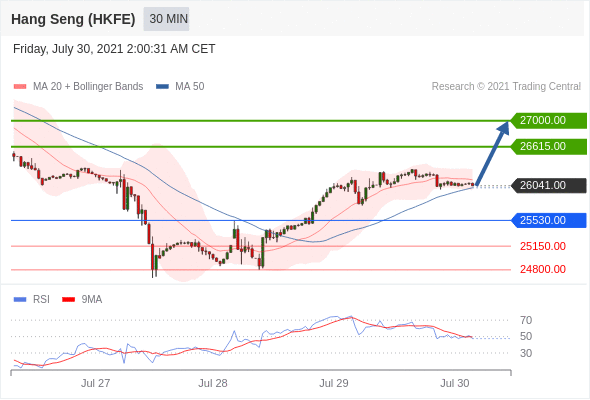Click the Jul 29 date axis label
The width and height of the screenshot is (590, 400).
point(334,383)
